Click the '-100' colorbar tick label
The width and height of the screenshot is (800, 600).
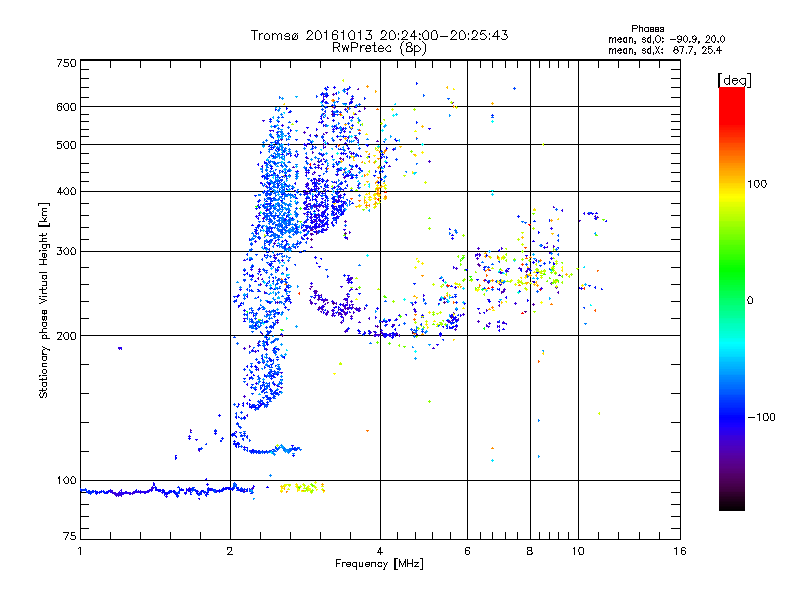tap(761, 417)
